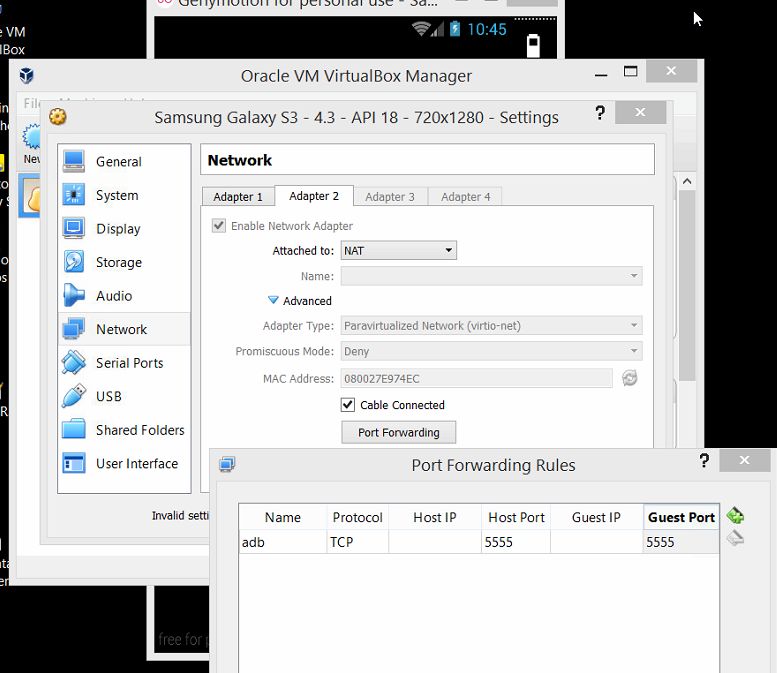This screenshot has width=777, height=673.
Task: Uncheck Cable Connected checkbox
Action: [x=348, y=405]
